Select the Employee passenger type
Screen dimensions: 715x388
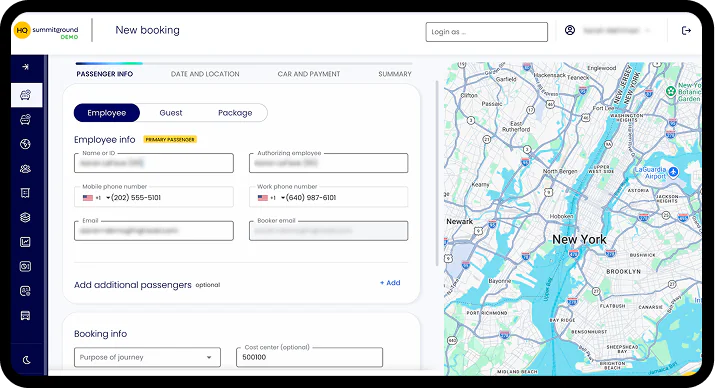(107, 113)
